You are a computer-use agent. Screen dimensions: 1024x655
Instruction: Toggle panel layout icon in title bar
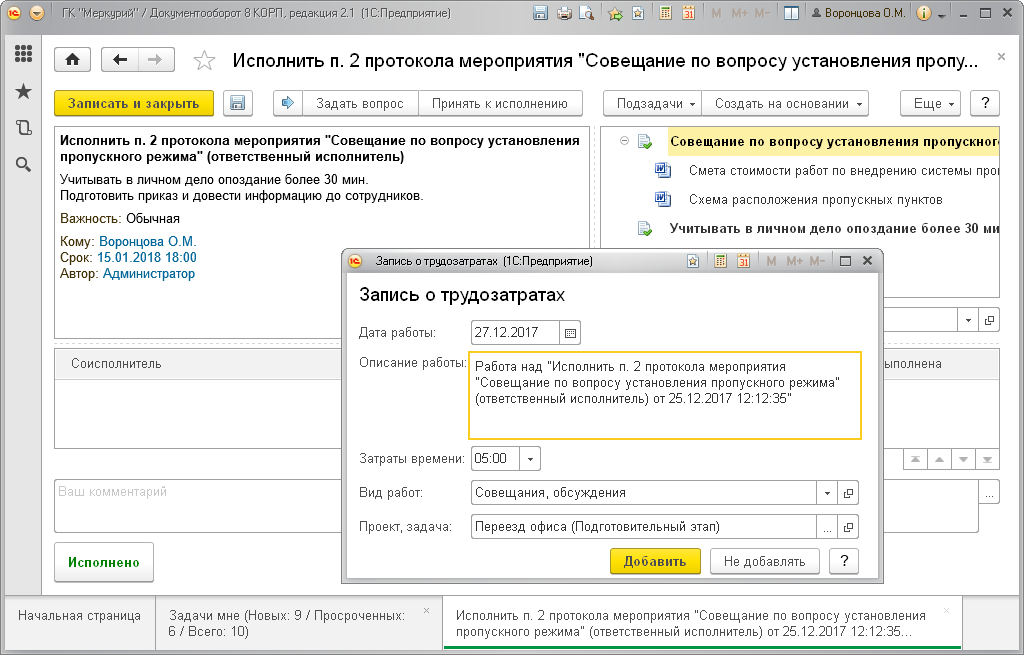[x=792, y=13]
